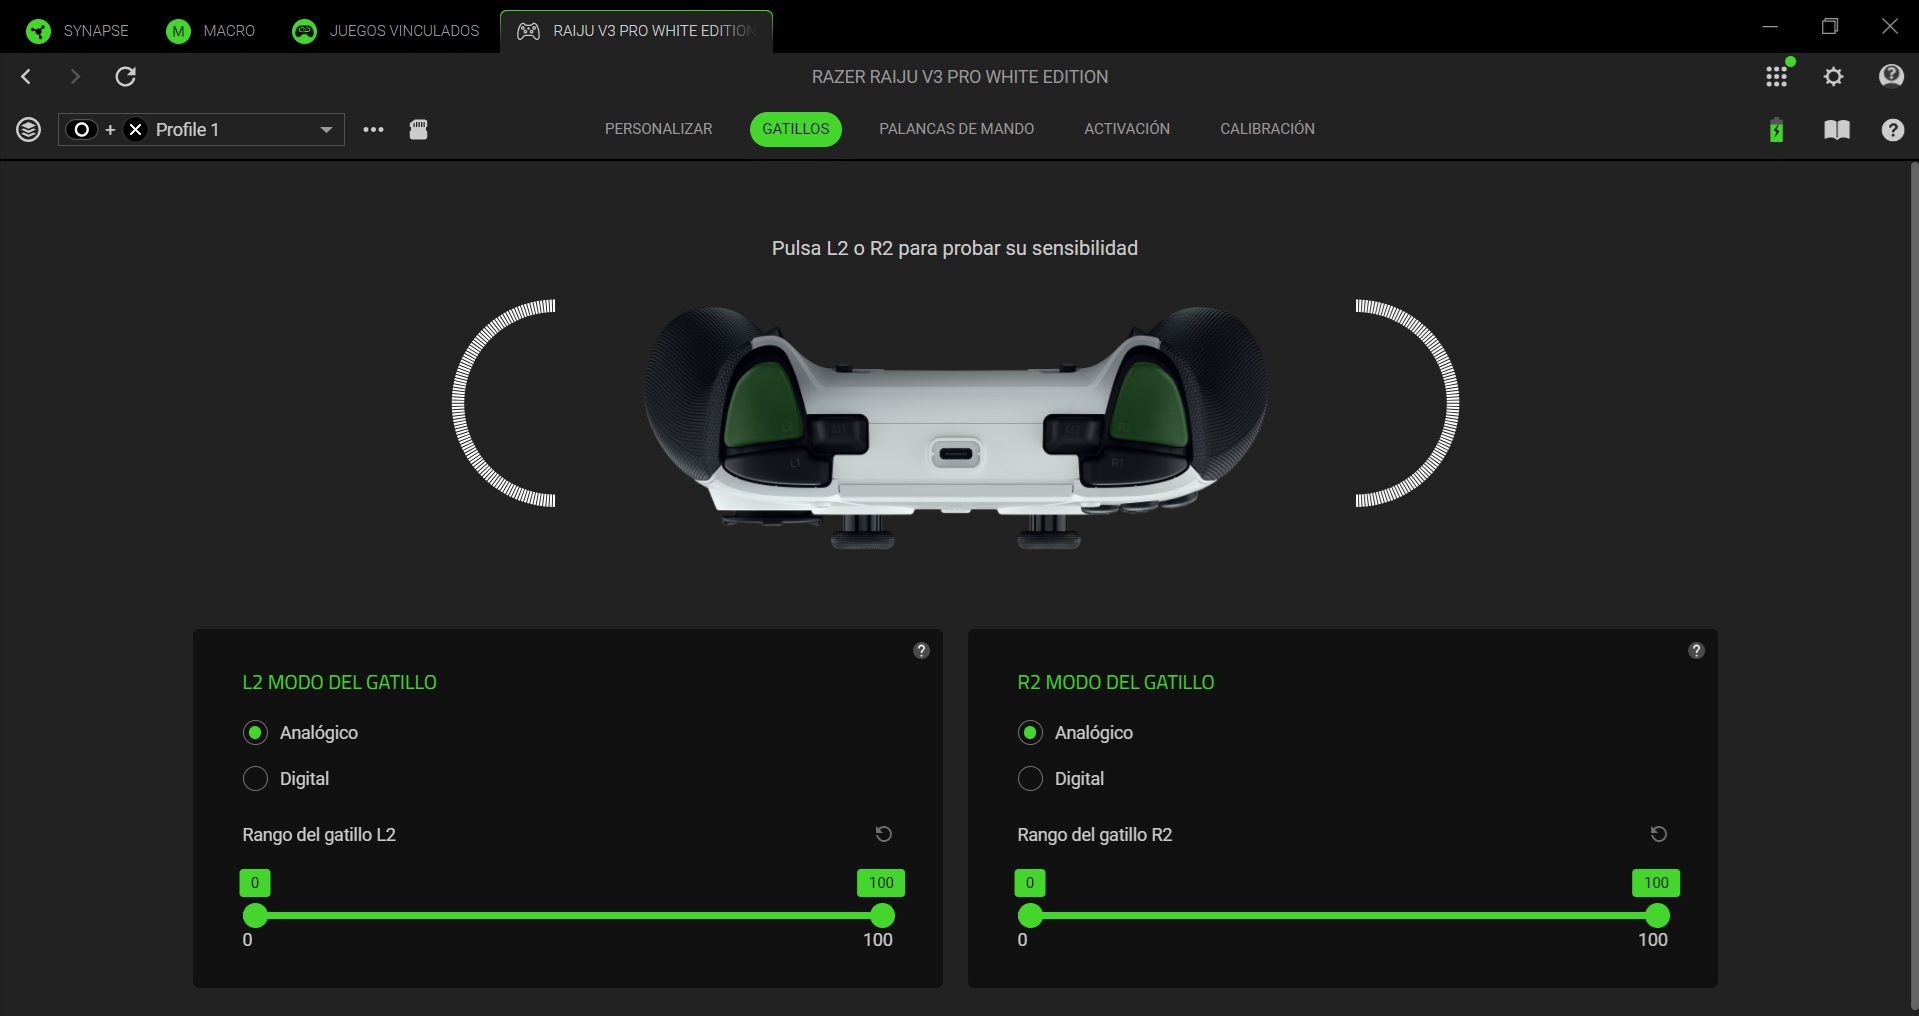The image size is (1919, 1016).
Task: Open help tooltip for L2 trigger mode
Action: pyautogui.click(x=921, y=651)
